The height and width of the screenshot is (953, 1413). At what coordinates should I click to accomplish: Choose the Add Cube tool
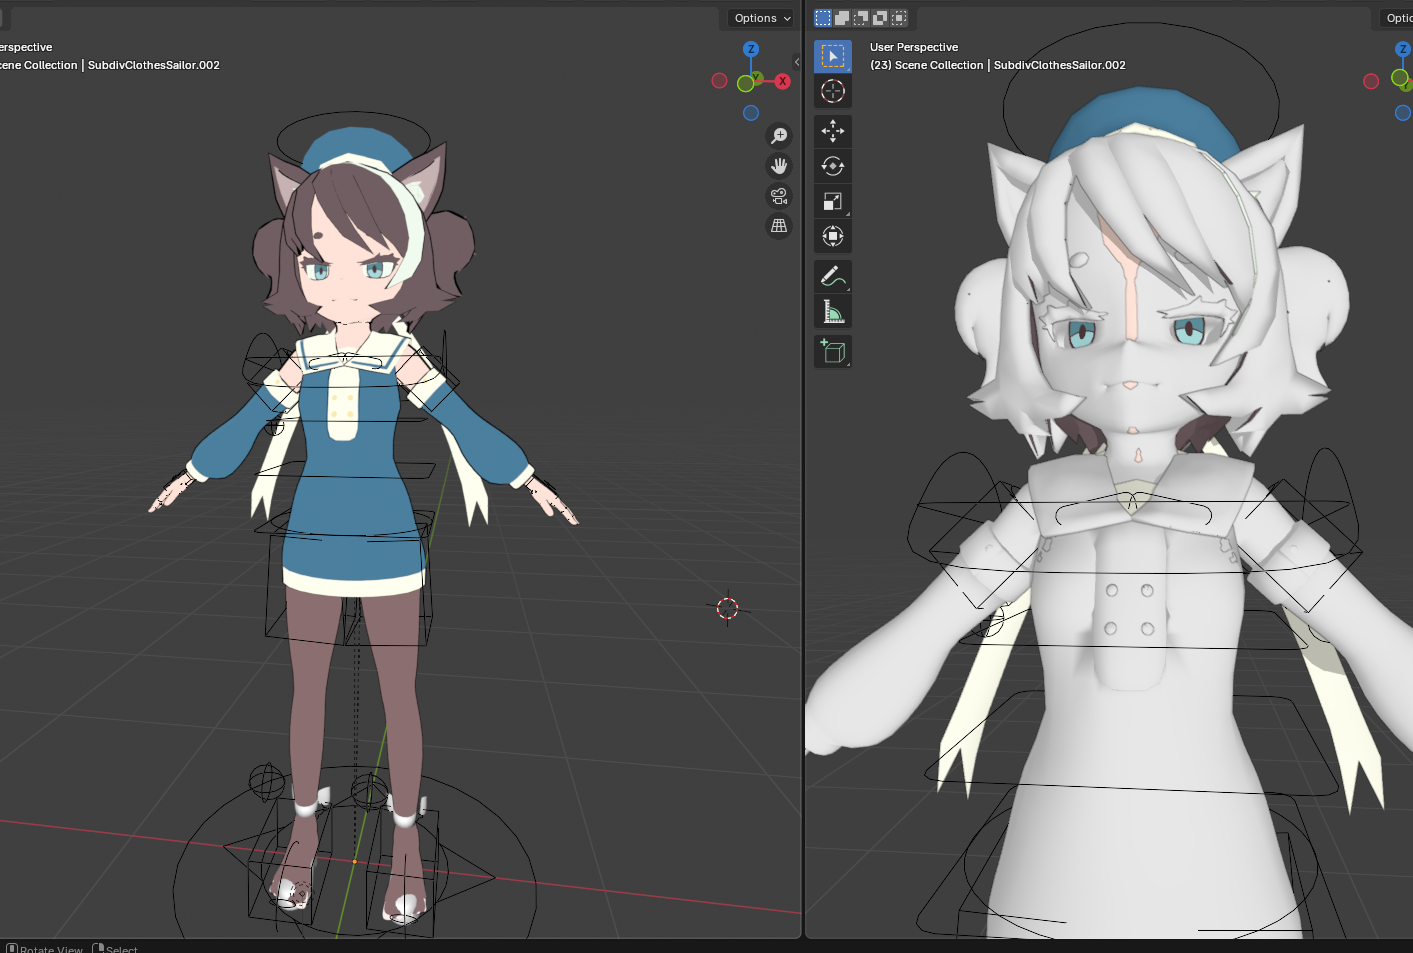click(x=833, y=351)
